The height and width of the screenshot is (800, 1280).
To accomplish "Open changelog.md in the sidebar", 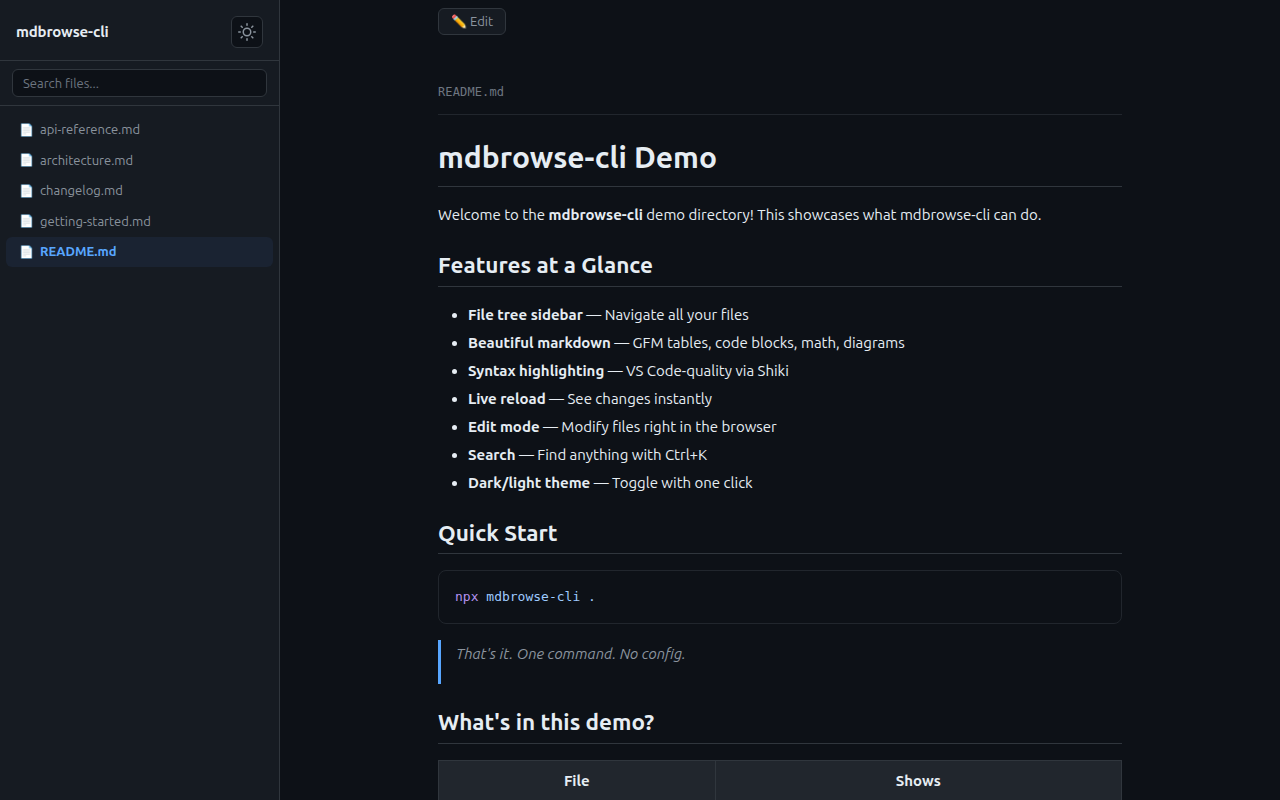I will pyautogui.click(x=139, y=191).
